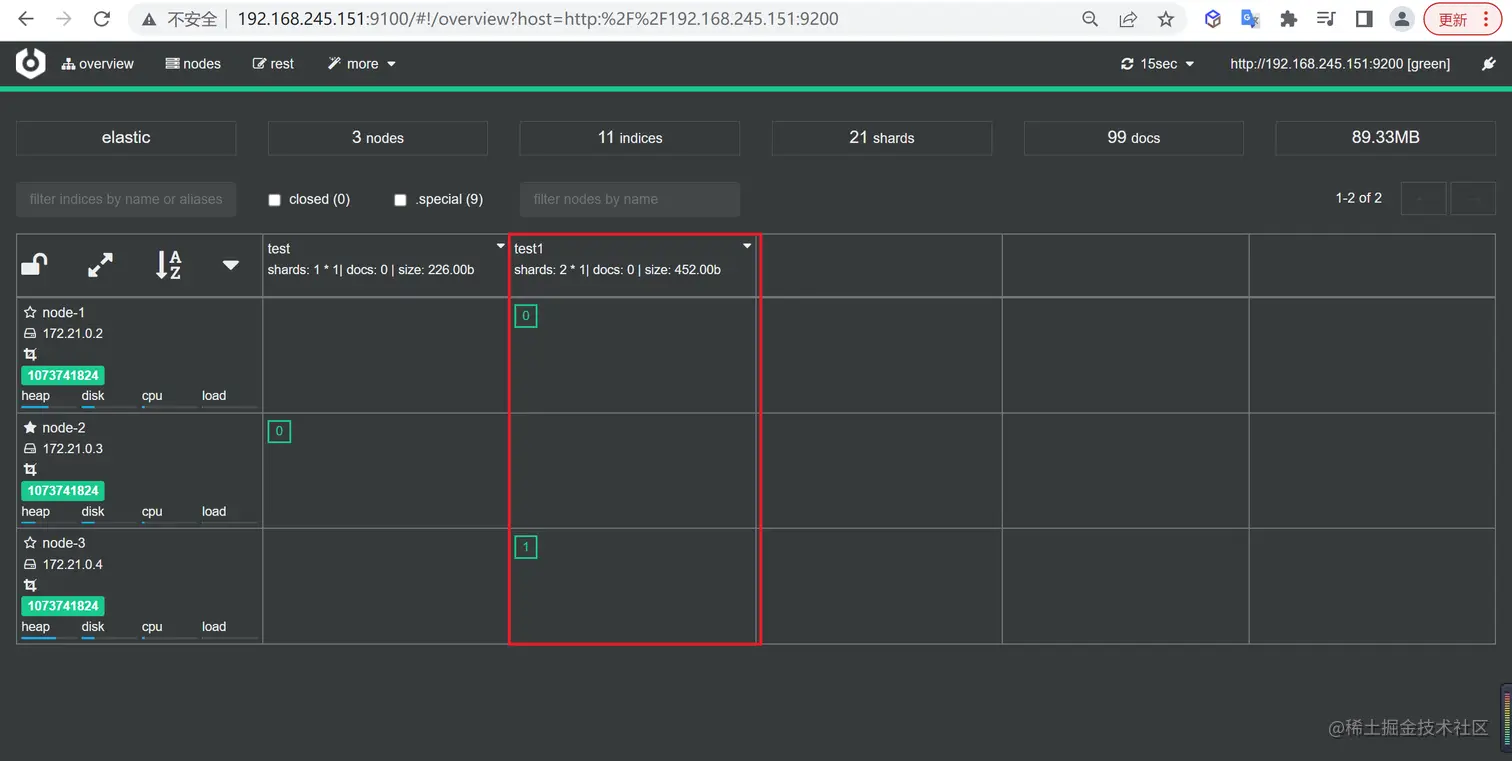The width and height of the screenshot is (1512, 761).
Task: Click the disk icon next to 172.21.0.3
Action: 30,449
